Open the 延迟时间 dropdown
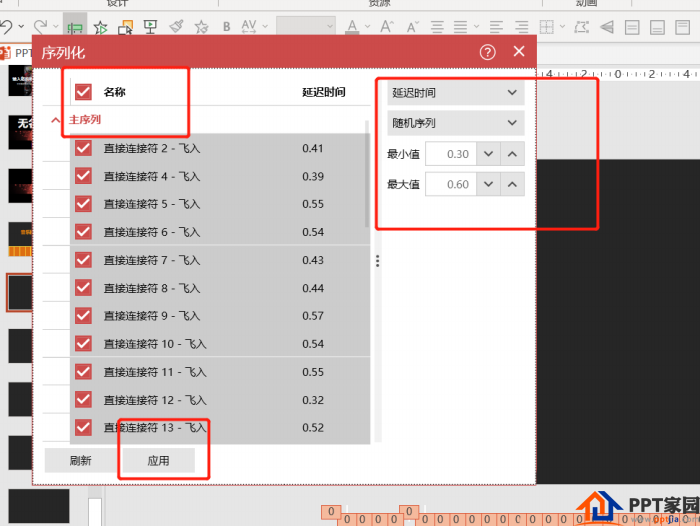Screen dimensions: 700x526 click(x=456, y=92)
